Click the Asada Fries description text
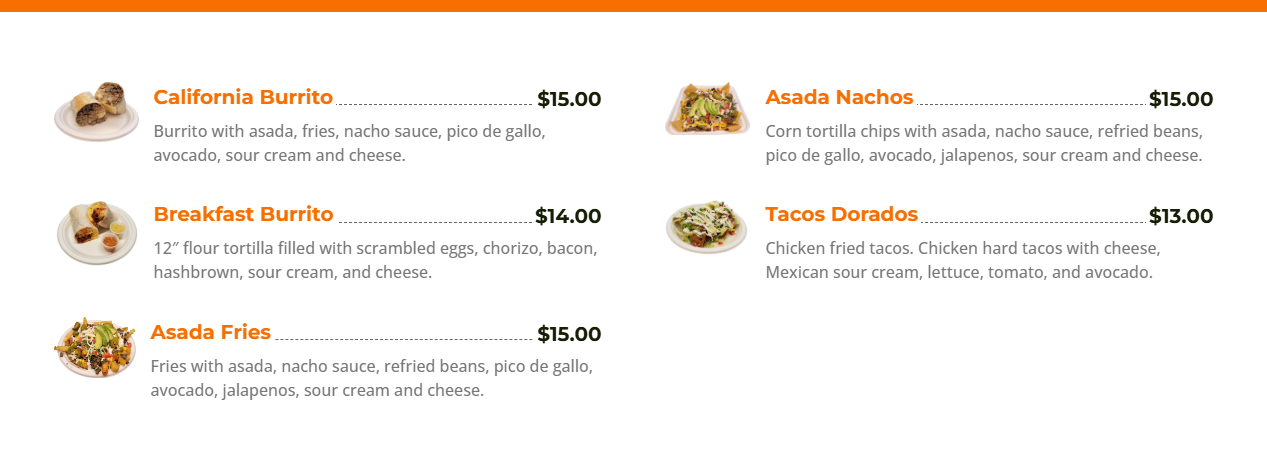 click(371, 378)
